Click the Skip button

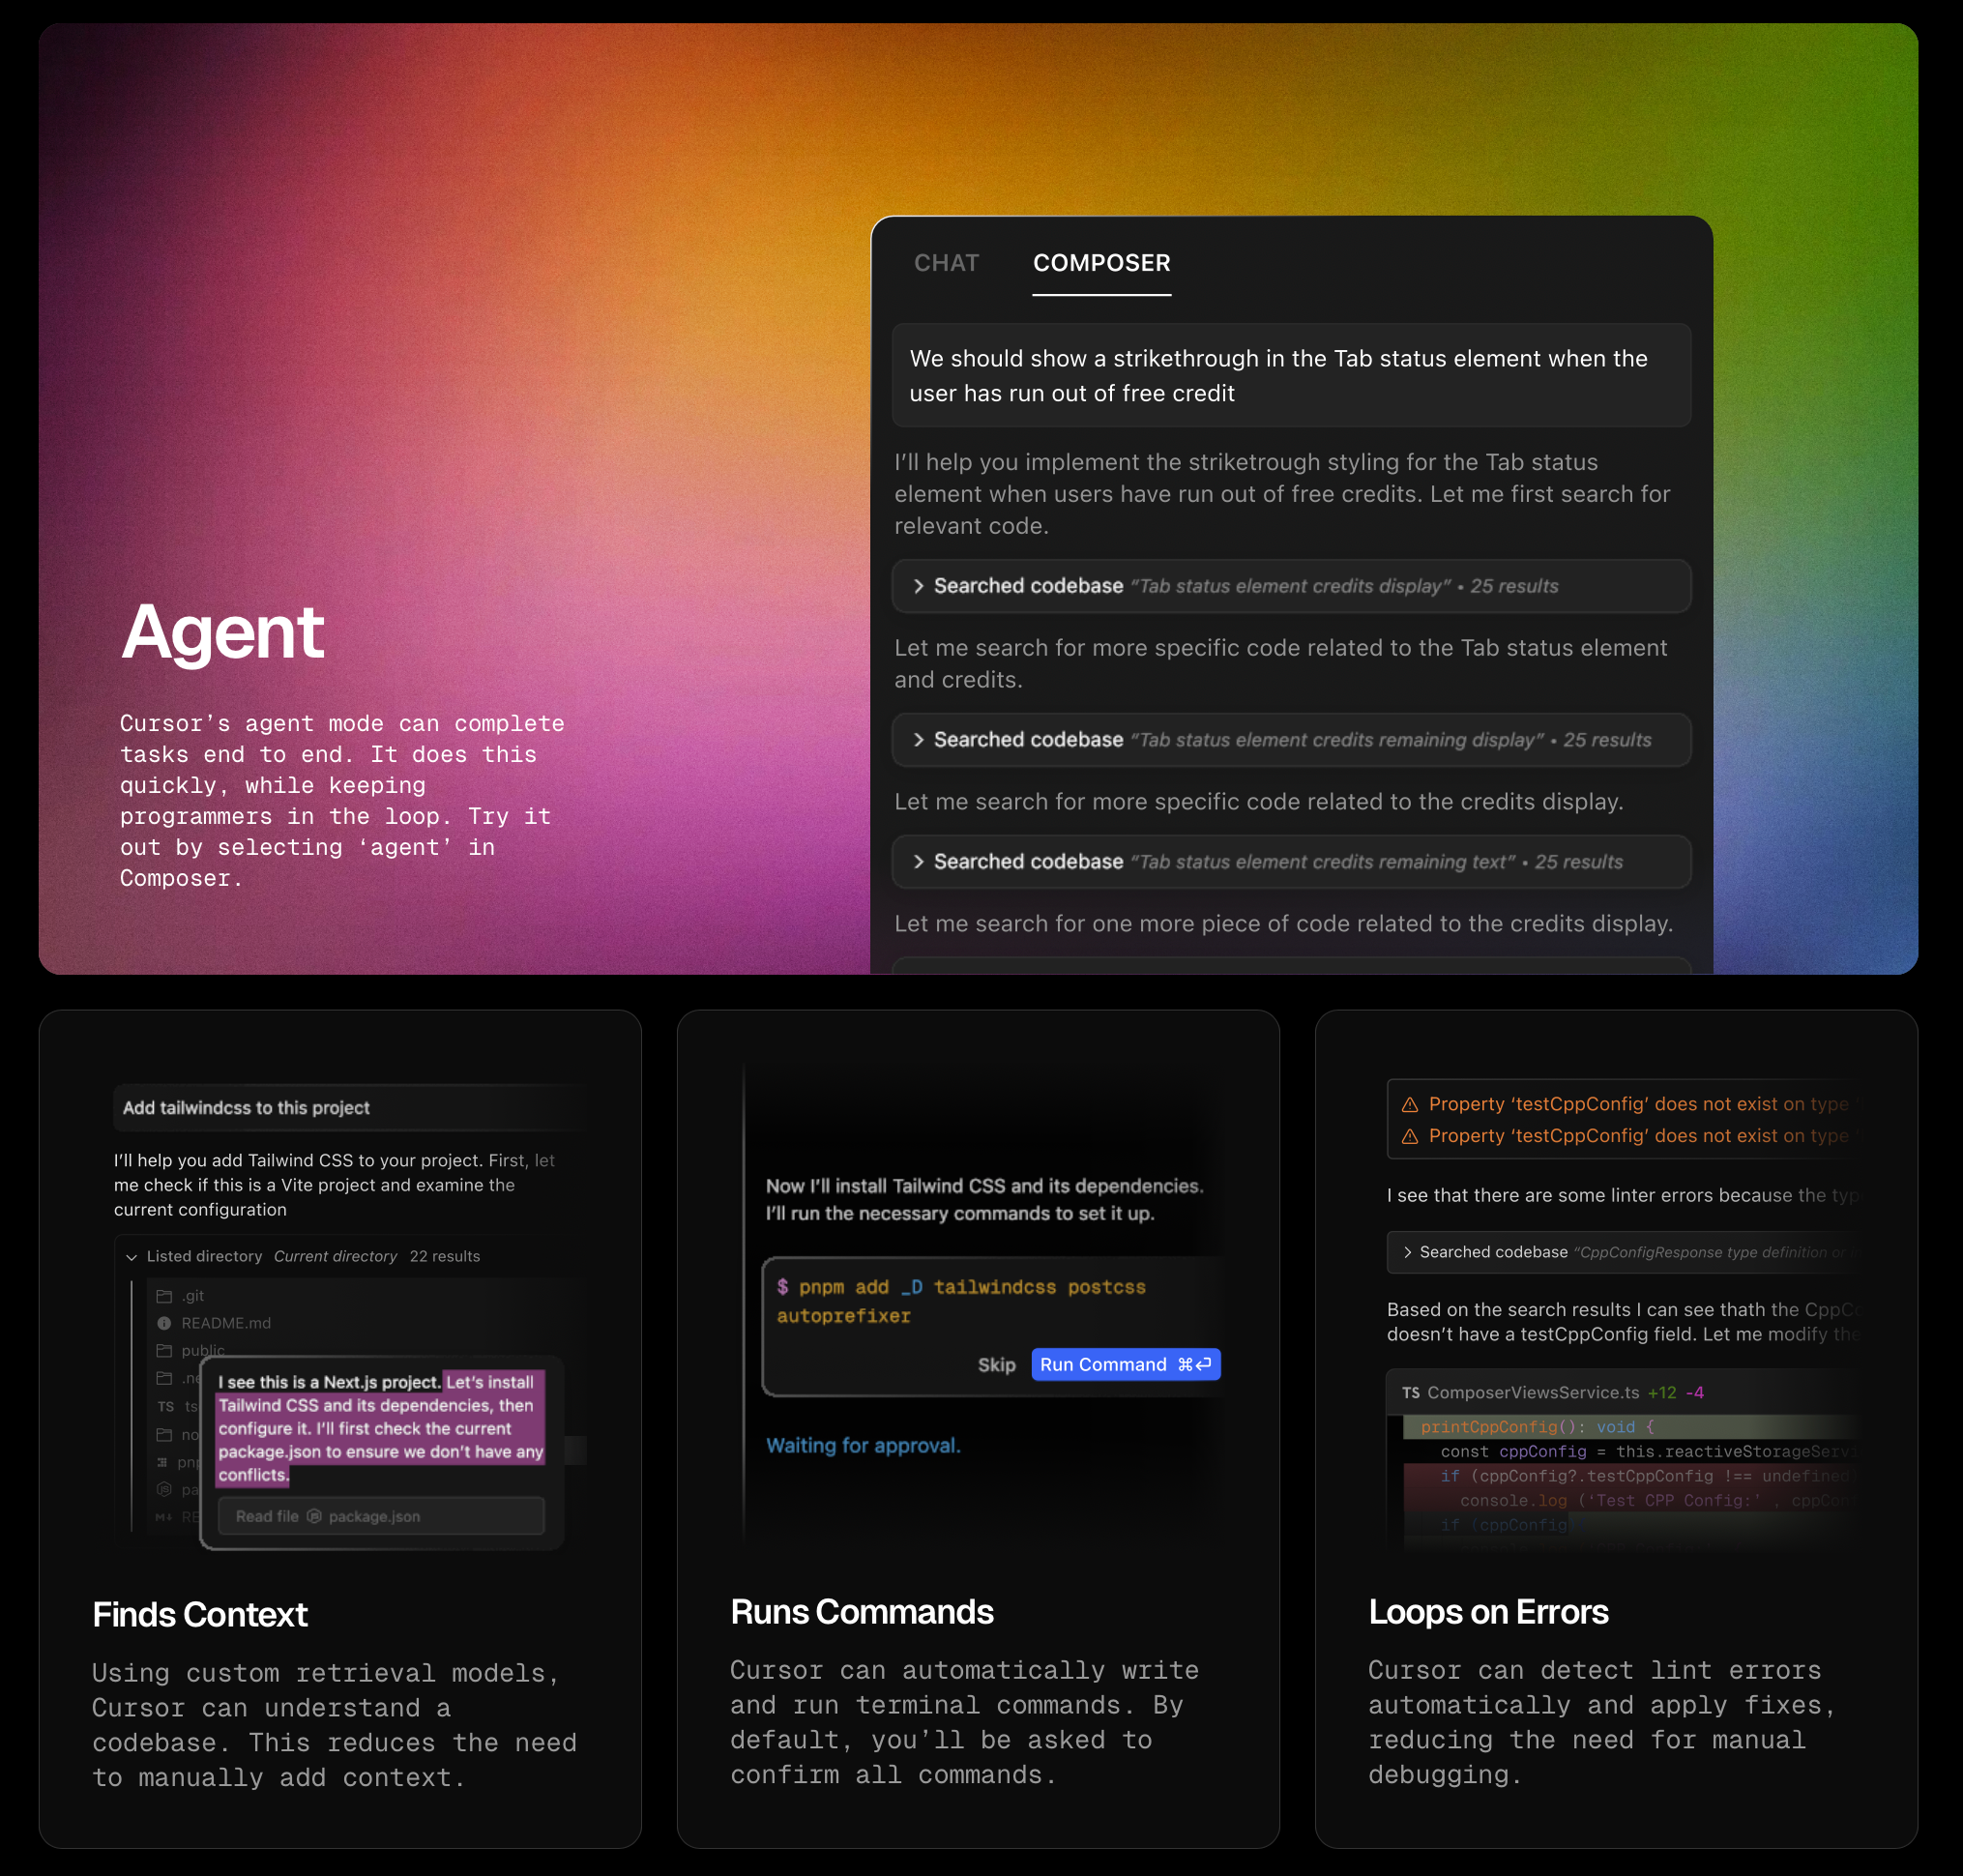[996, 1365]
